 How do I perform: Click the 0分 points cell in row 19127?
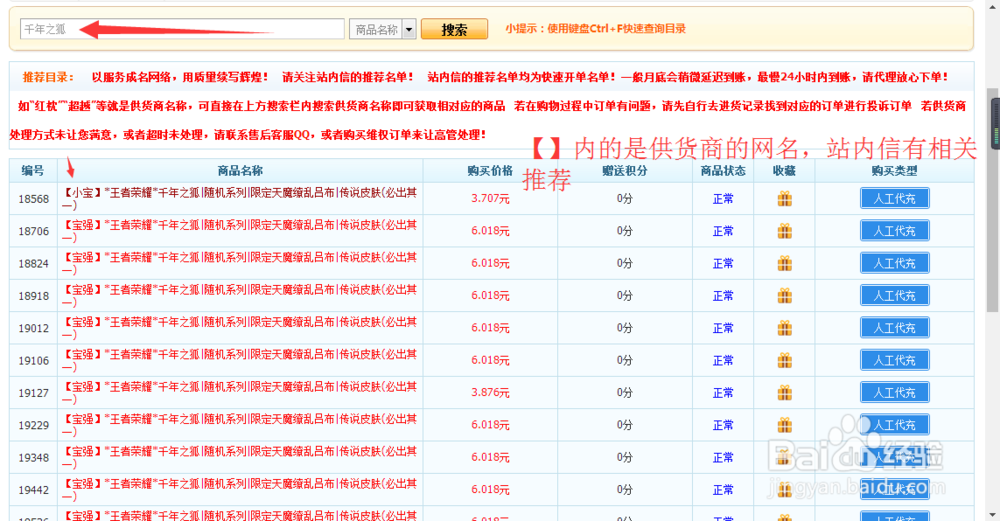coord(624,393)
